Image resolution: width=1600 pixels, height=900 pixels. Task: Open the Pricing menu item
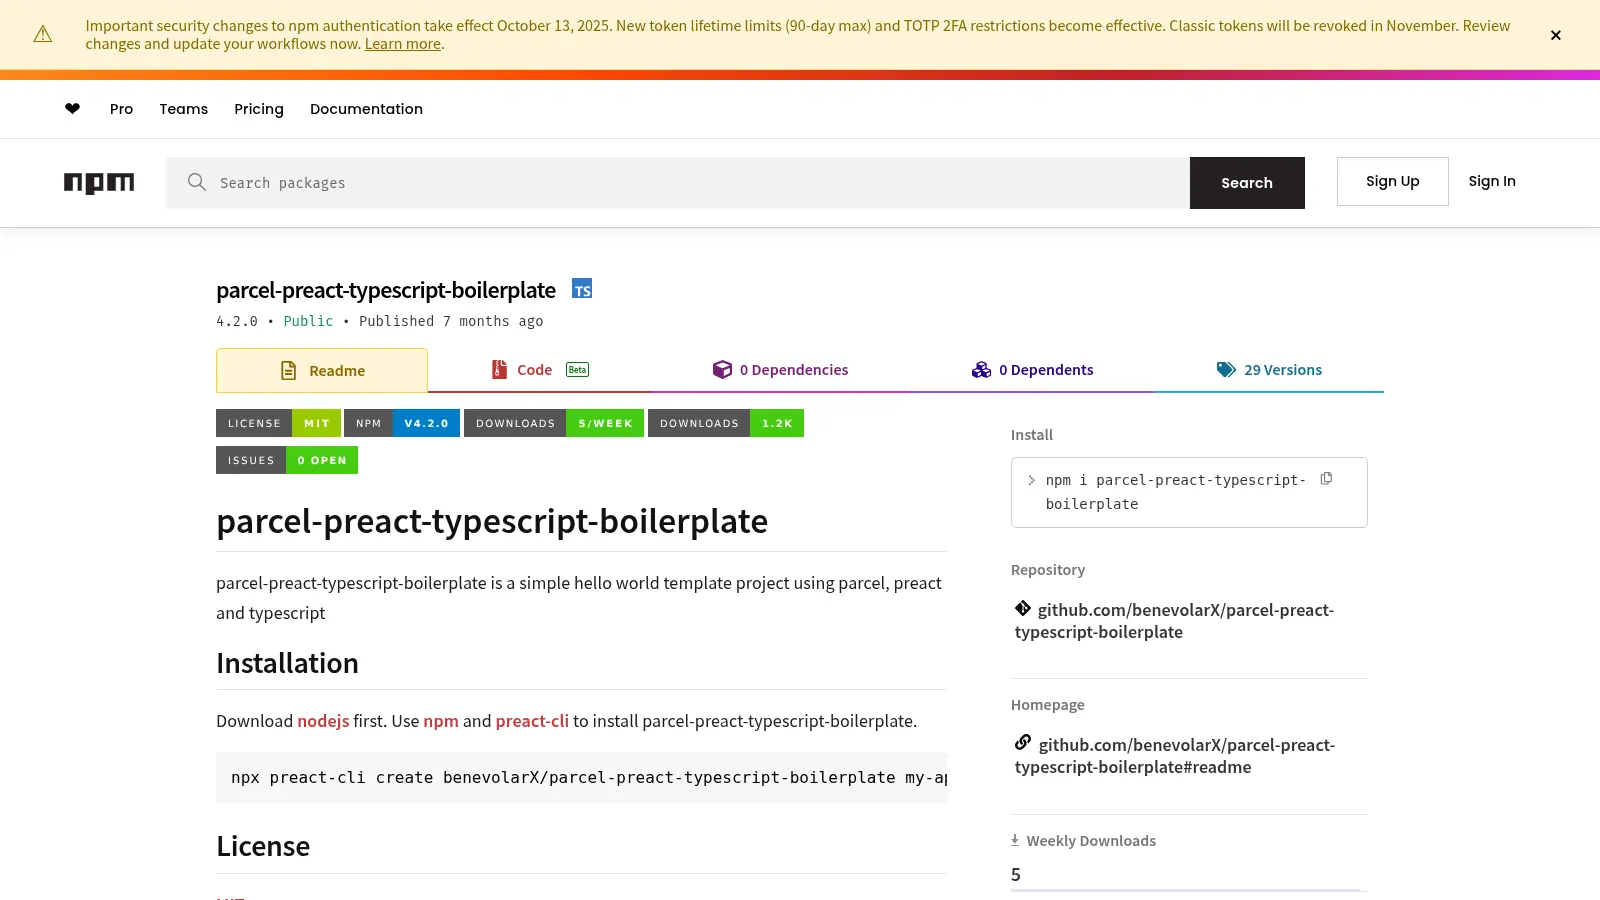[259, 109]
